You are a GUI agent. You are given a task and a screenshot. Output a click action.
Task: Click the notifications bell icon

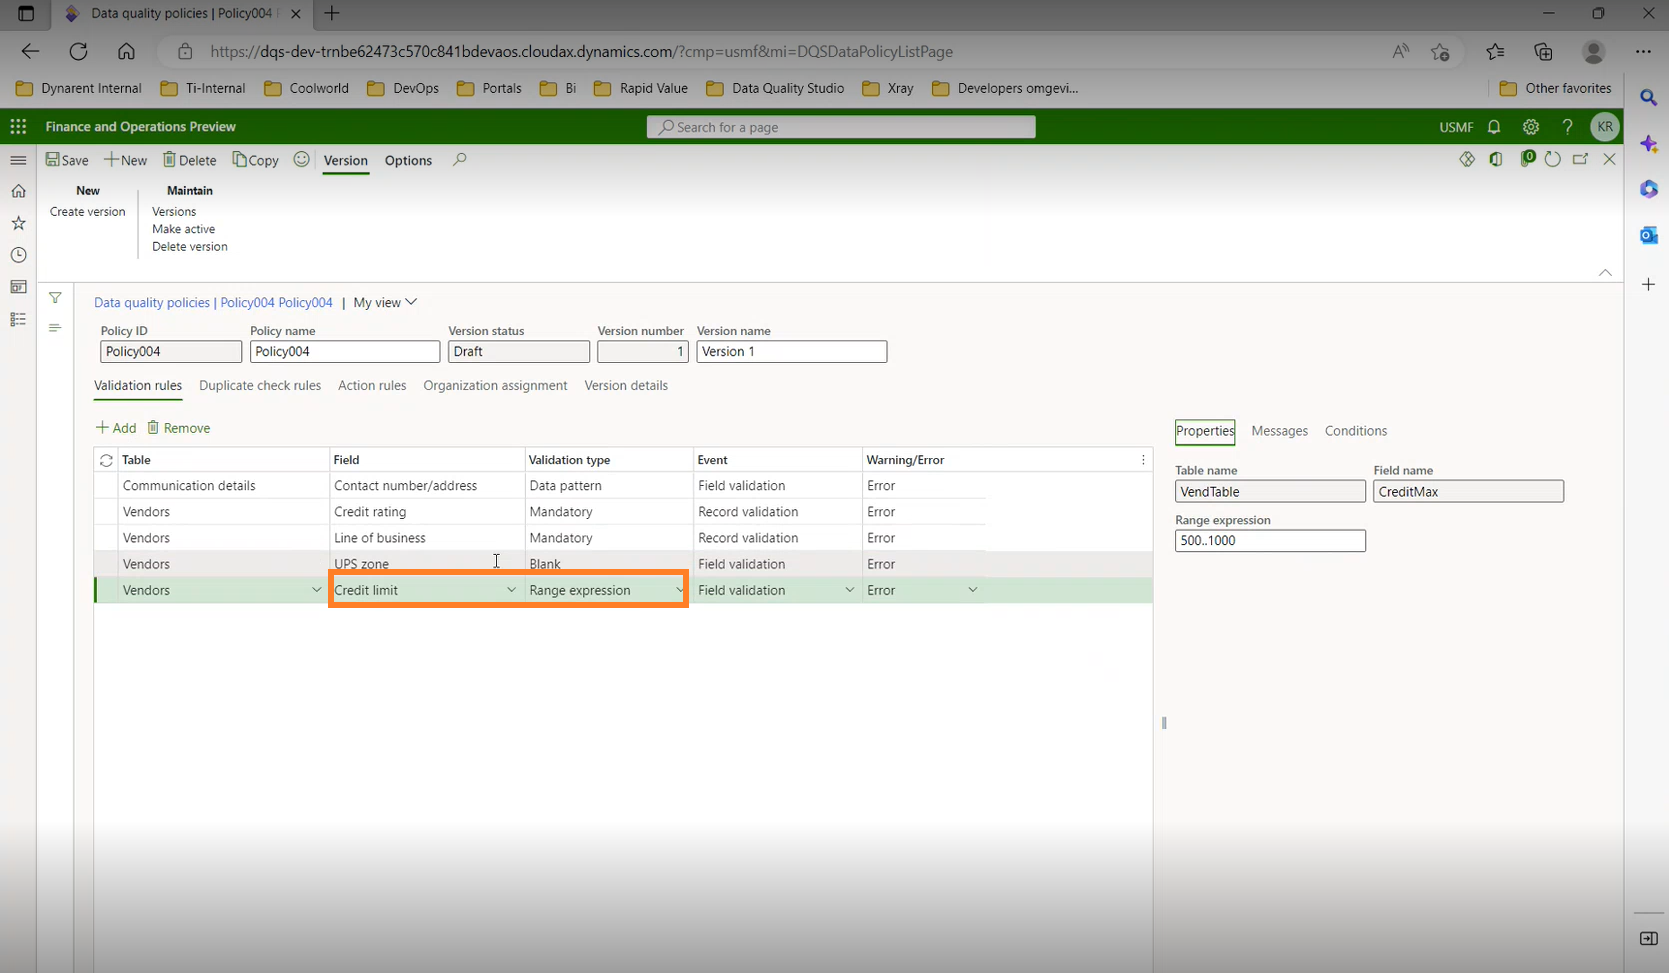(x=1494, y=127)
